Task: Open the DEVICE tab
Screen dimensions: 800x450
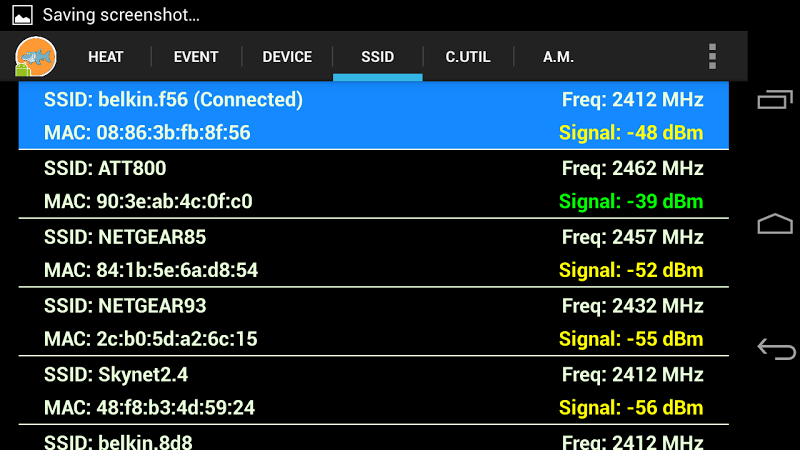Action: tap(287, 57)
